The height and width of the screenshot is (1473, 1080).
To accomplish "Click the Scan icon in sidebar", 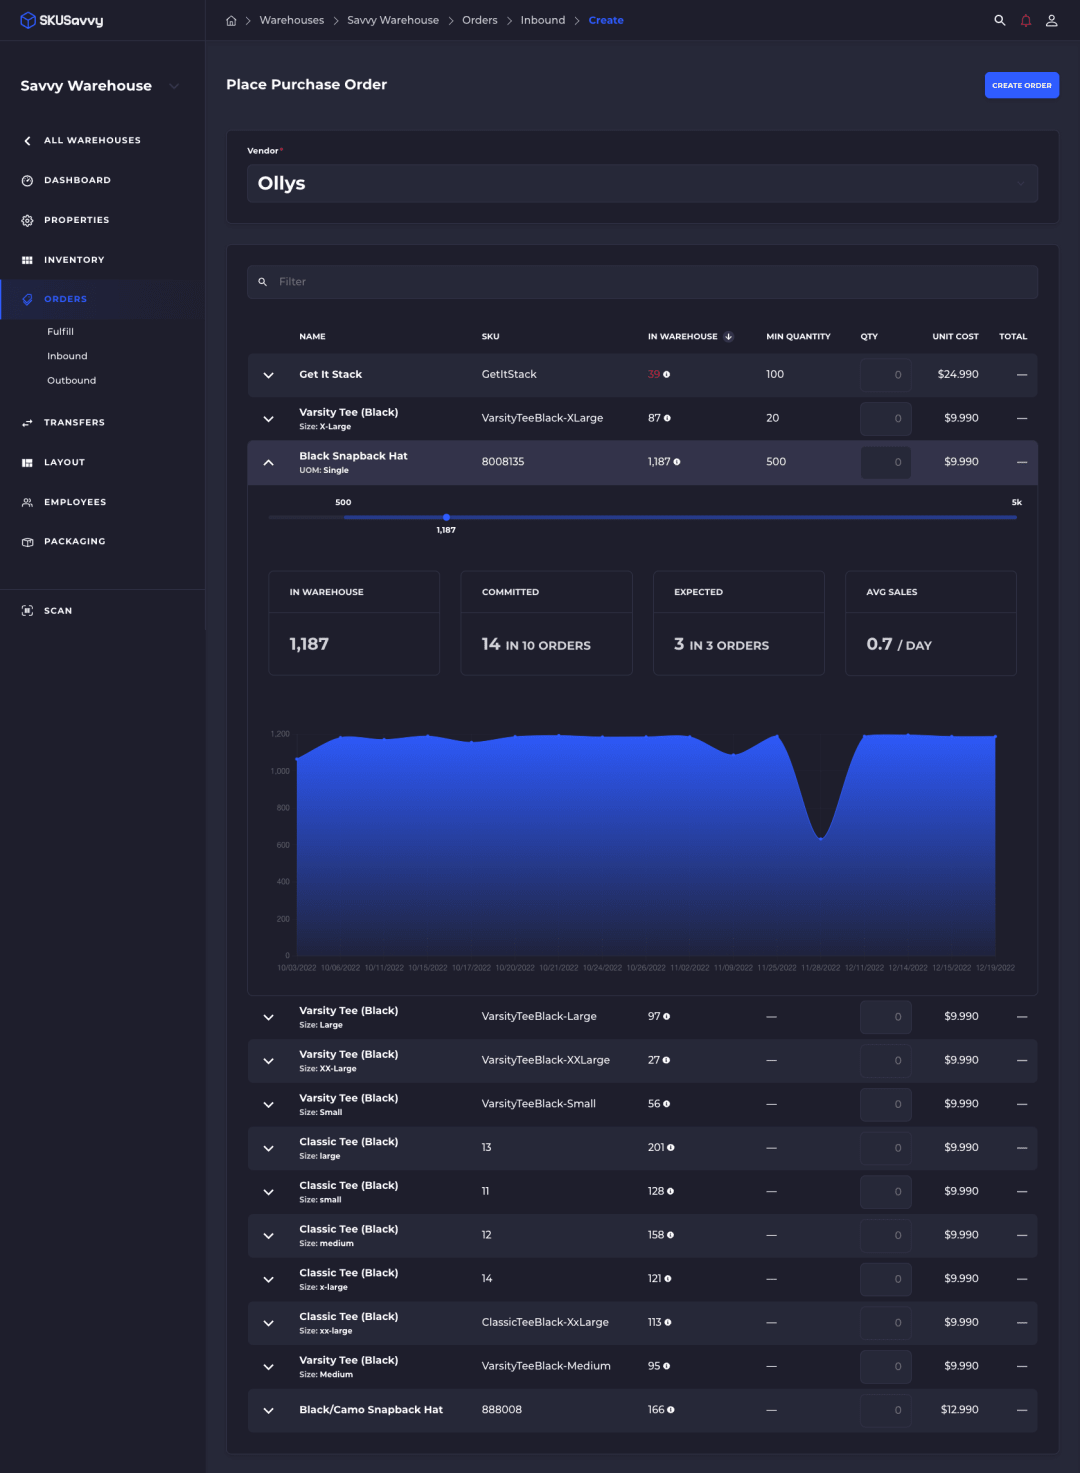I will pos(27,611).
